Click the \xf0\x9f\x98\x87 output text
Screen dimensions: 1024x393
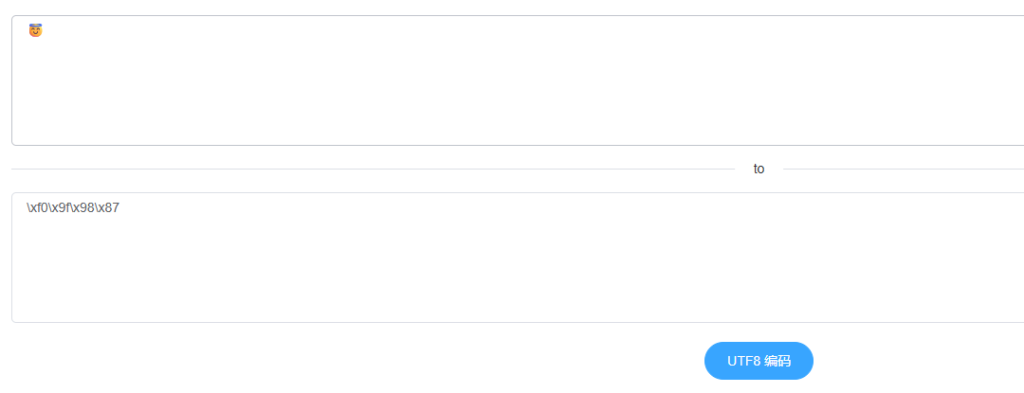73,208
